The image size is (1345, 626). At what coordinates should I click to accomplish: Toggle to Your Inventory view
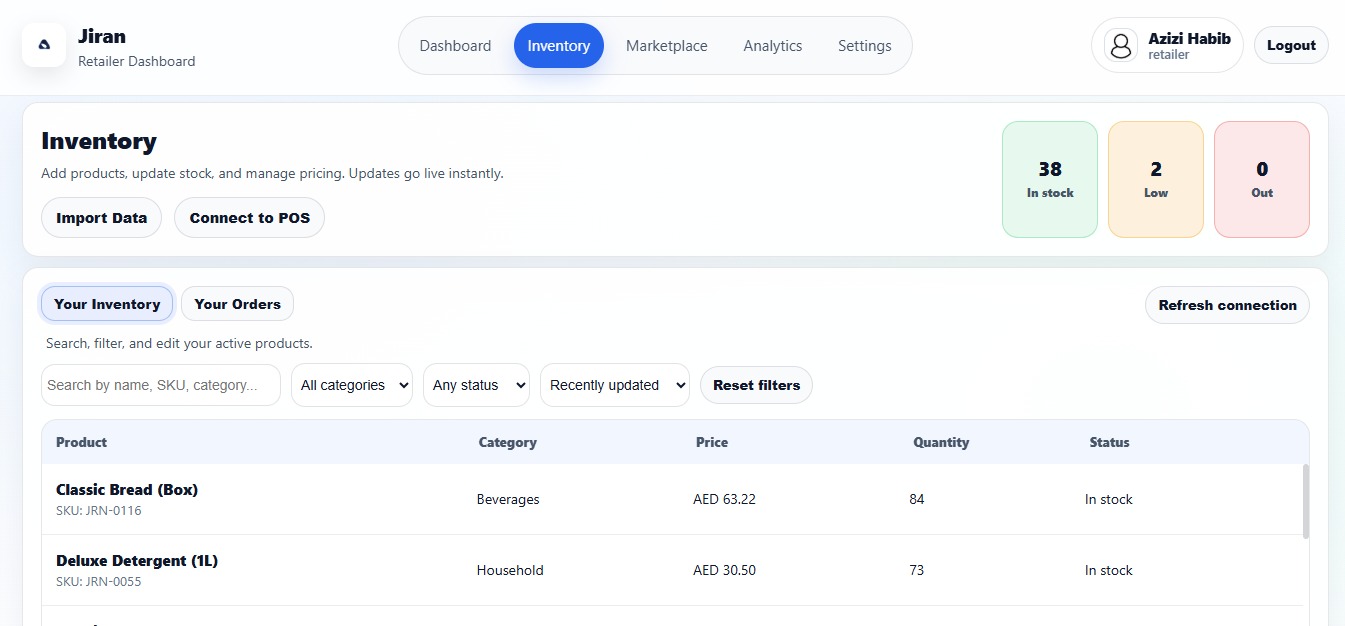(x=107, y=304)
